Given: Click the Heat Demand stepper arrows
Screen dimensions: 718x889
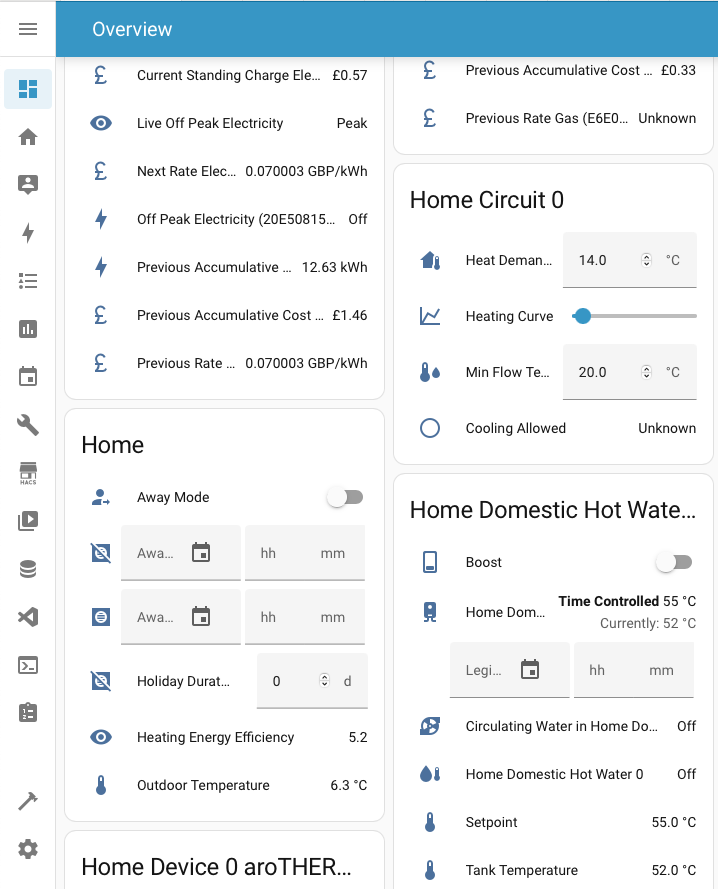Looking at the screenshot, I should 646,260.
